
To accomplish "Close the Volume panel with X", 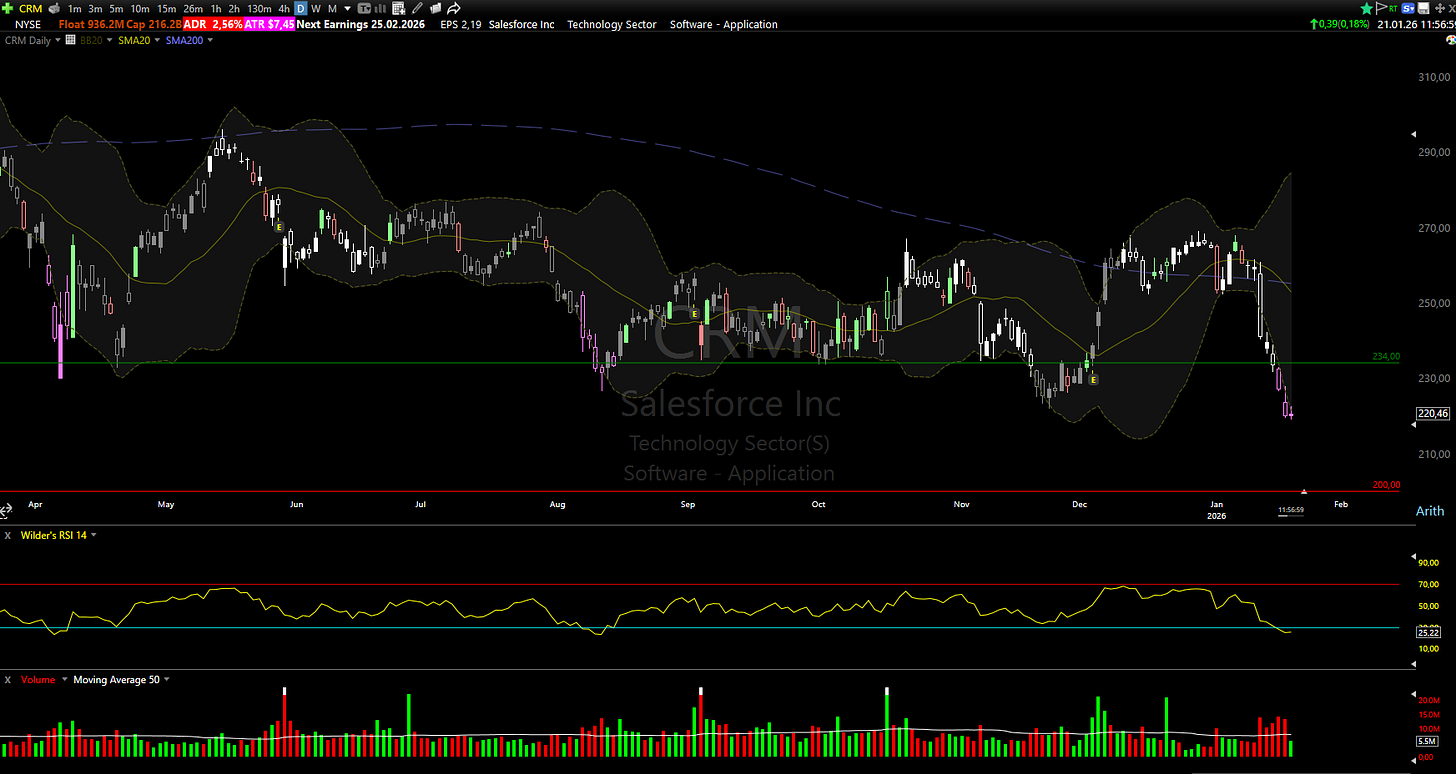I will click(x=8, y=679).
